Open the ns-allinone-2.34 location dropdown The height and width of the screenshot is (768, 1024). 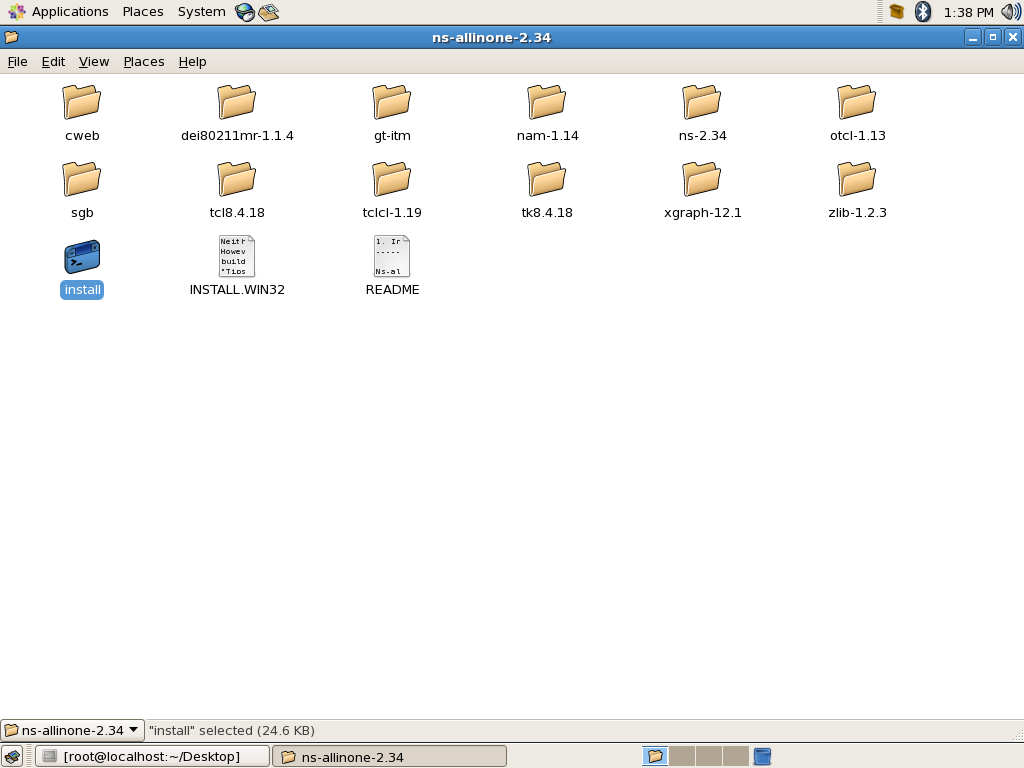click(x=68, y=730)
